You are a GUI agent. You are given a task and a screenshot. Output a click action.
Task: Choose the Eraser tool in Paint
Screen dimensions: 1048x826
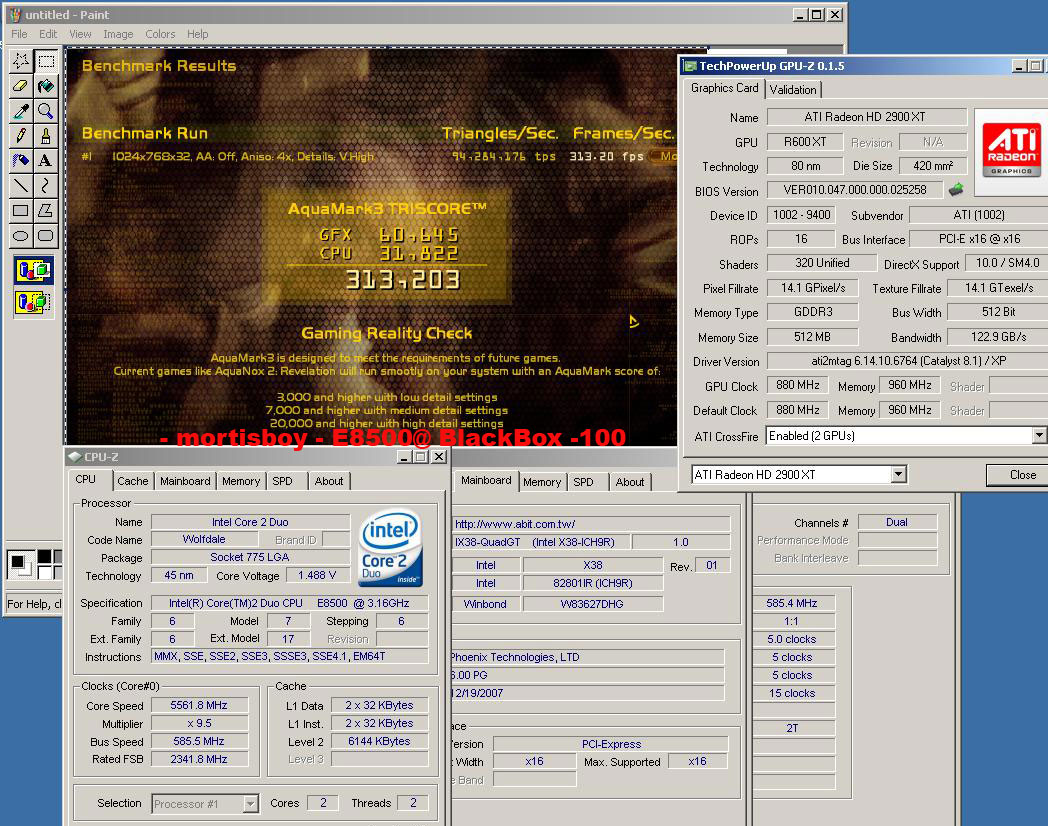(21, 86)
